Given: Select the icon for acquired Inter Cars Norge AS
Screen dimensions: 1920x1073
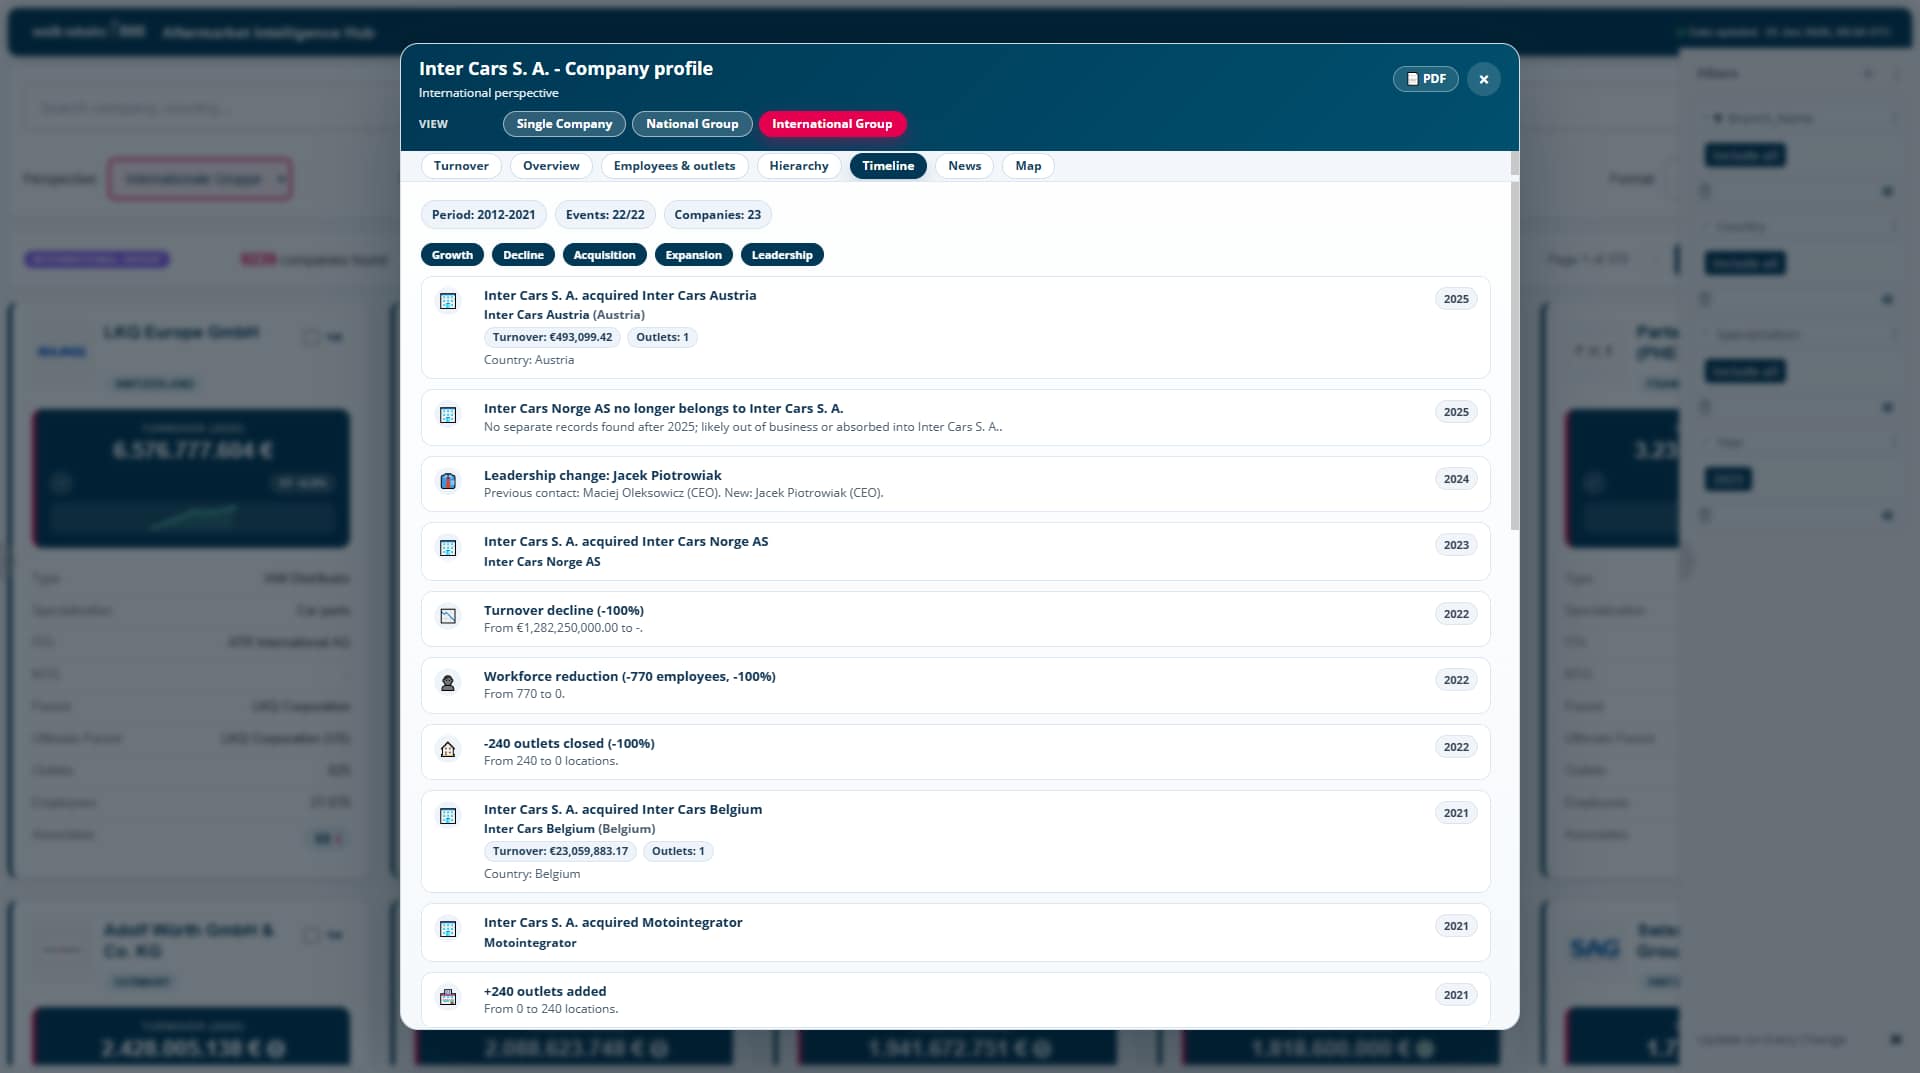Looking at the screenshot, I should point(448,548).
